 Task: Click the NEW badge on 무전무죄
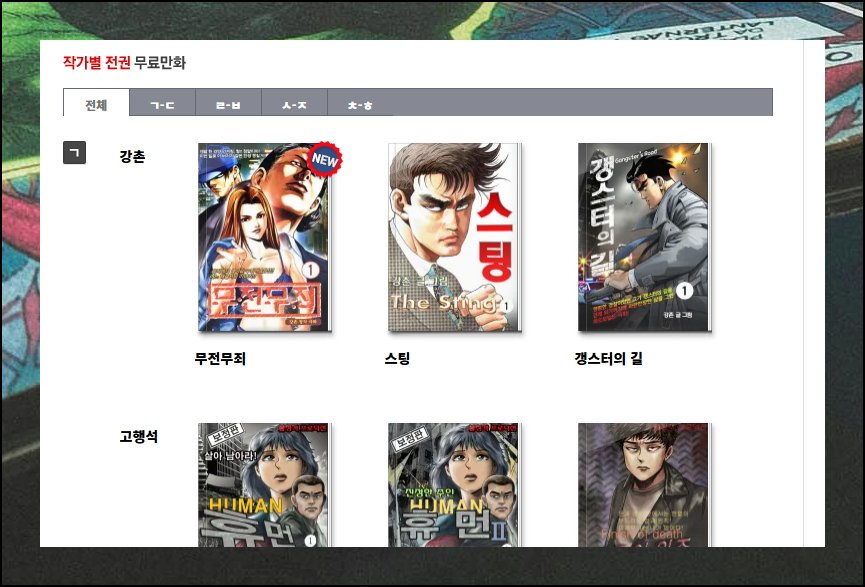tap(324, 159)
